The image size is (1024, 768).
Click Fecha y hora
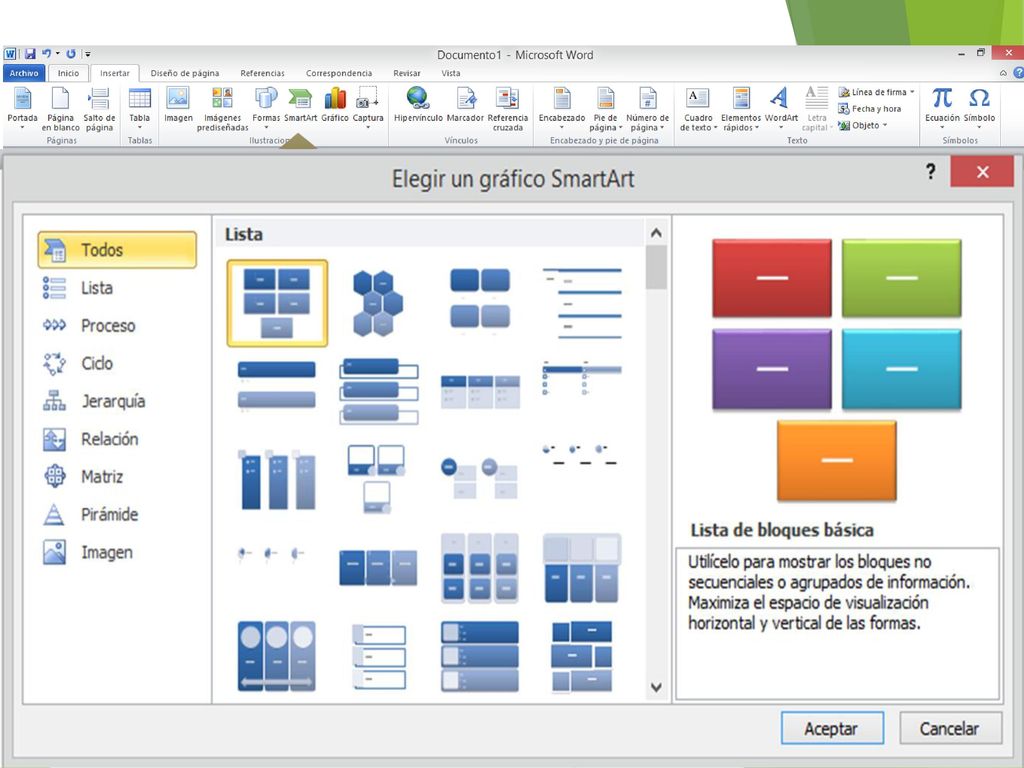click(x=870, y=108)
